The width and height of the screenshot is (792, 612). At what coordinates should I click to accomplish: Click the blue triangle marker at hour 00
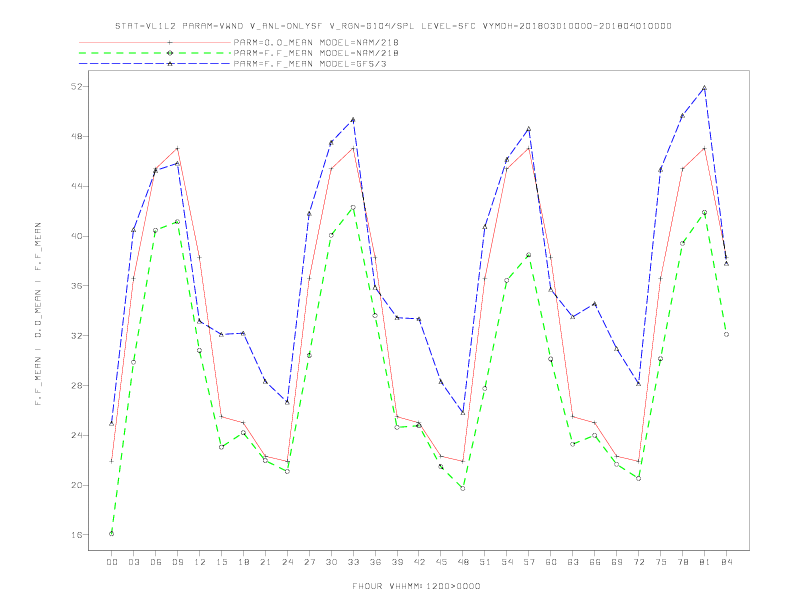click(x=112, y=423)
